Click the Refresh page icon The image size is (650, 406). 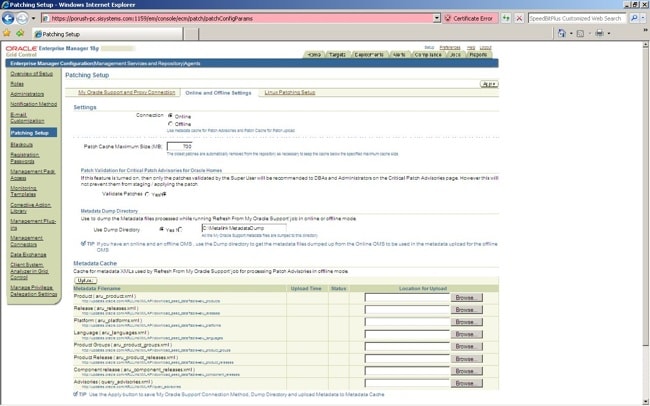click(x=506, y=18)
